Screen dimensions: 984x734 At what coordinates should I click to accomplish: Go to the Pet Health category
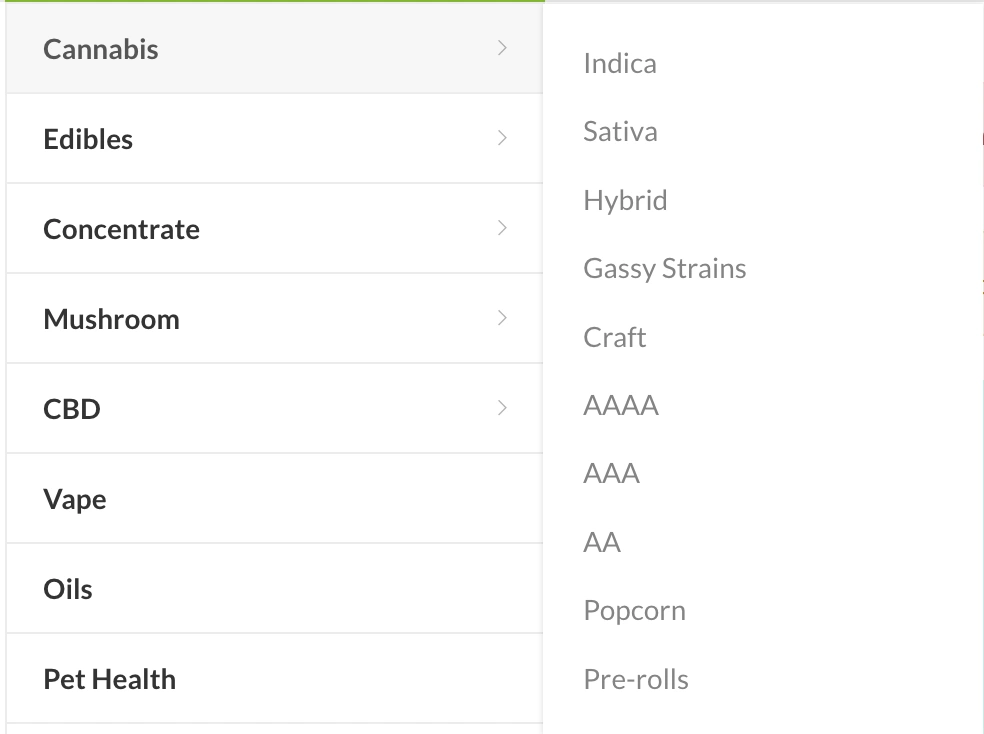point(109,679)
